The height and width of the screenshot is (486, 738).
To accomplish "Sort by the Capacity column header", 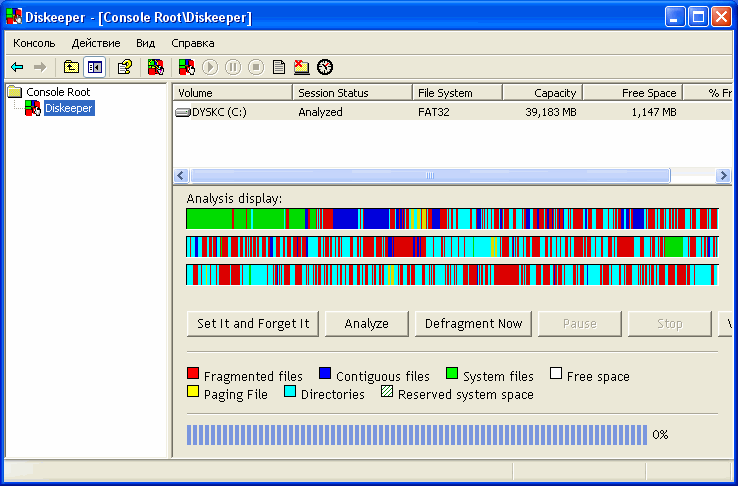I will coord(543,93).
